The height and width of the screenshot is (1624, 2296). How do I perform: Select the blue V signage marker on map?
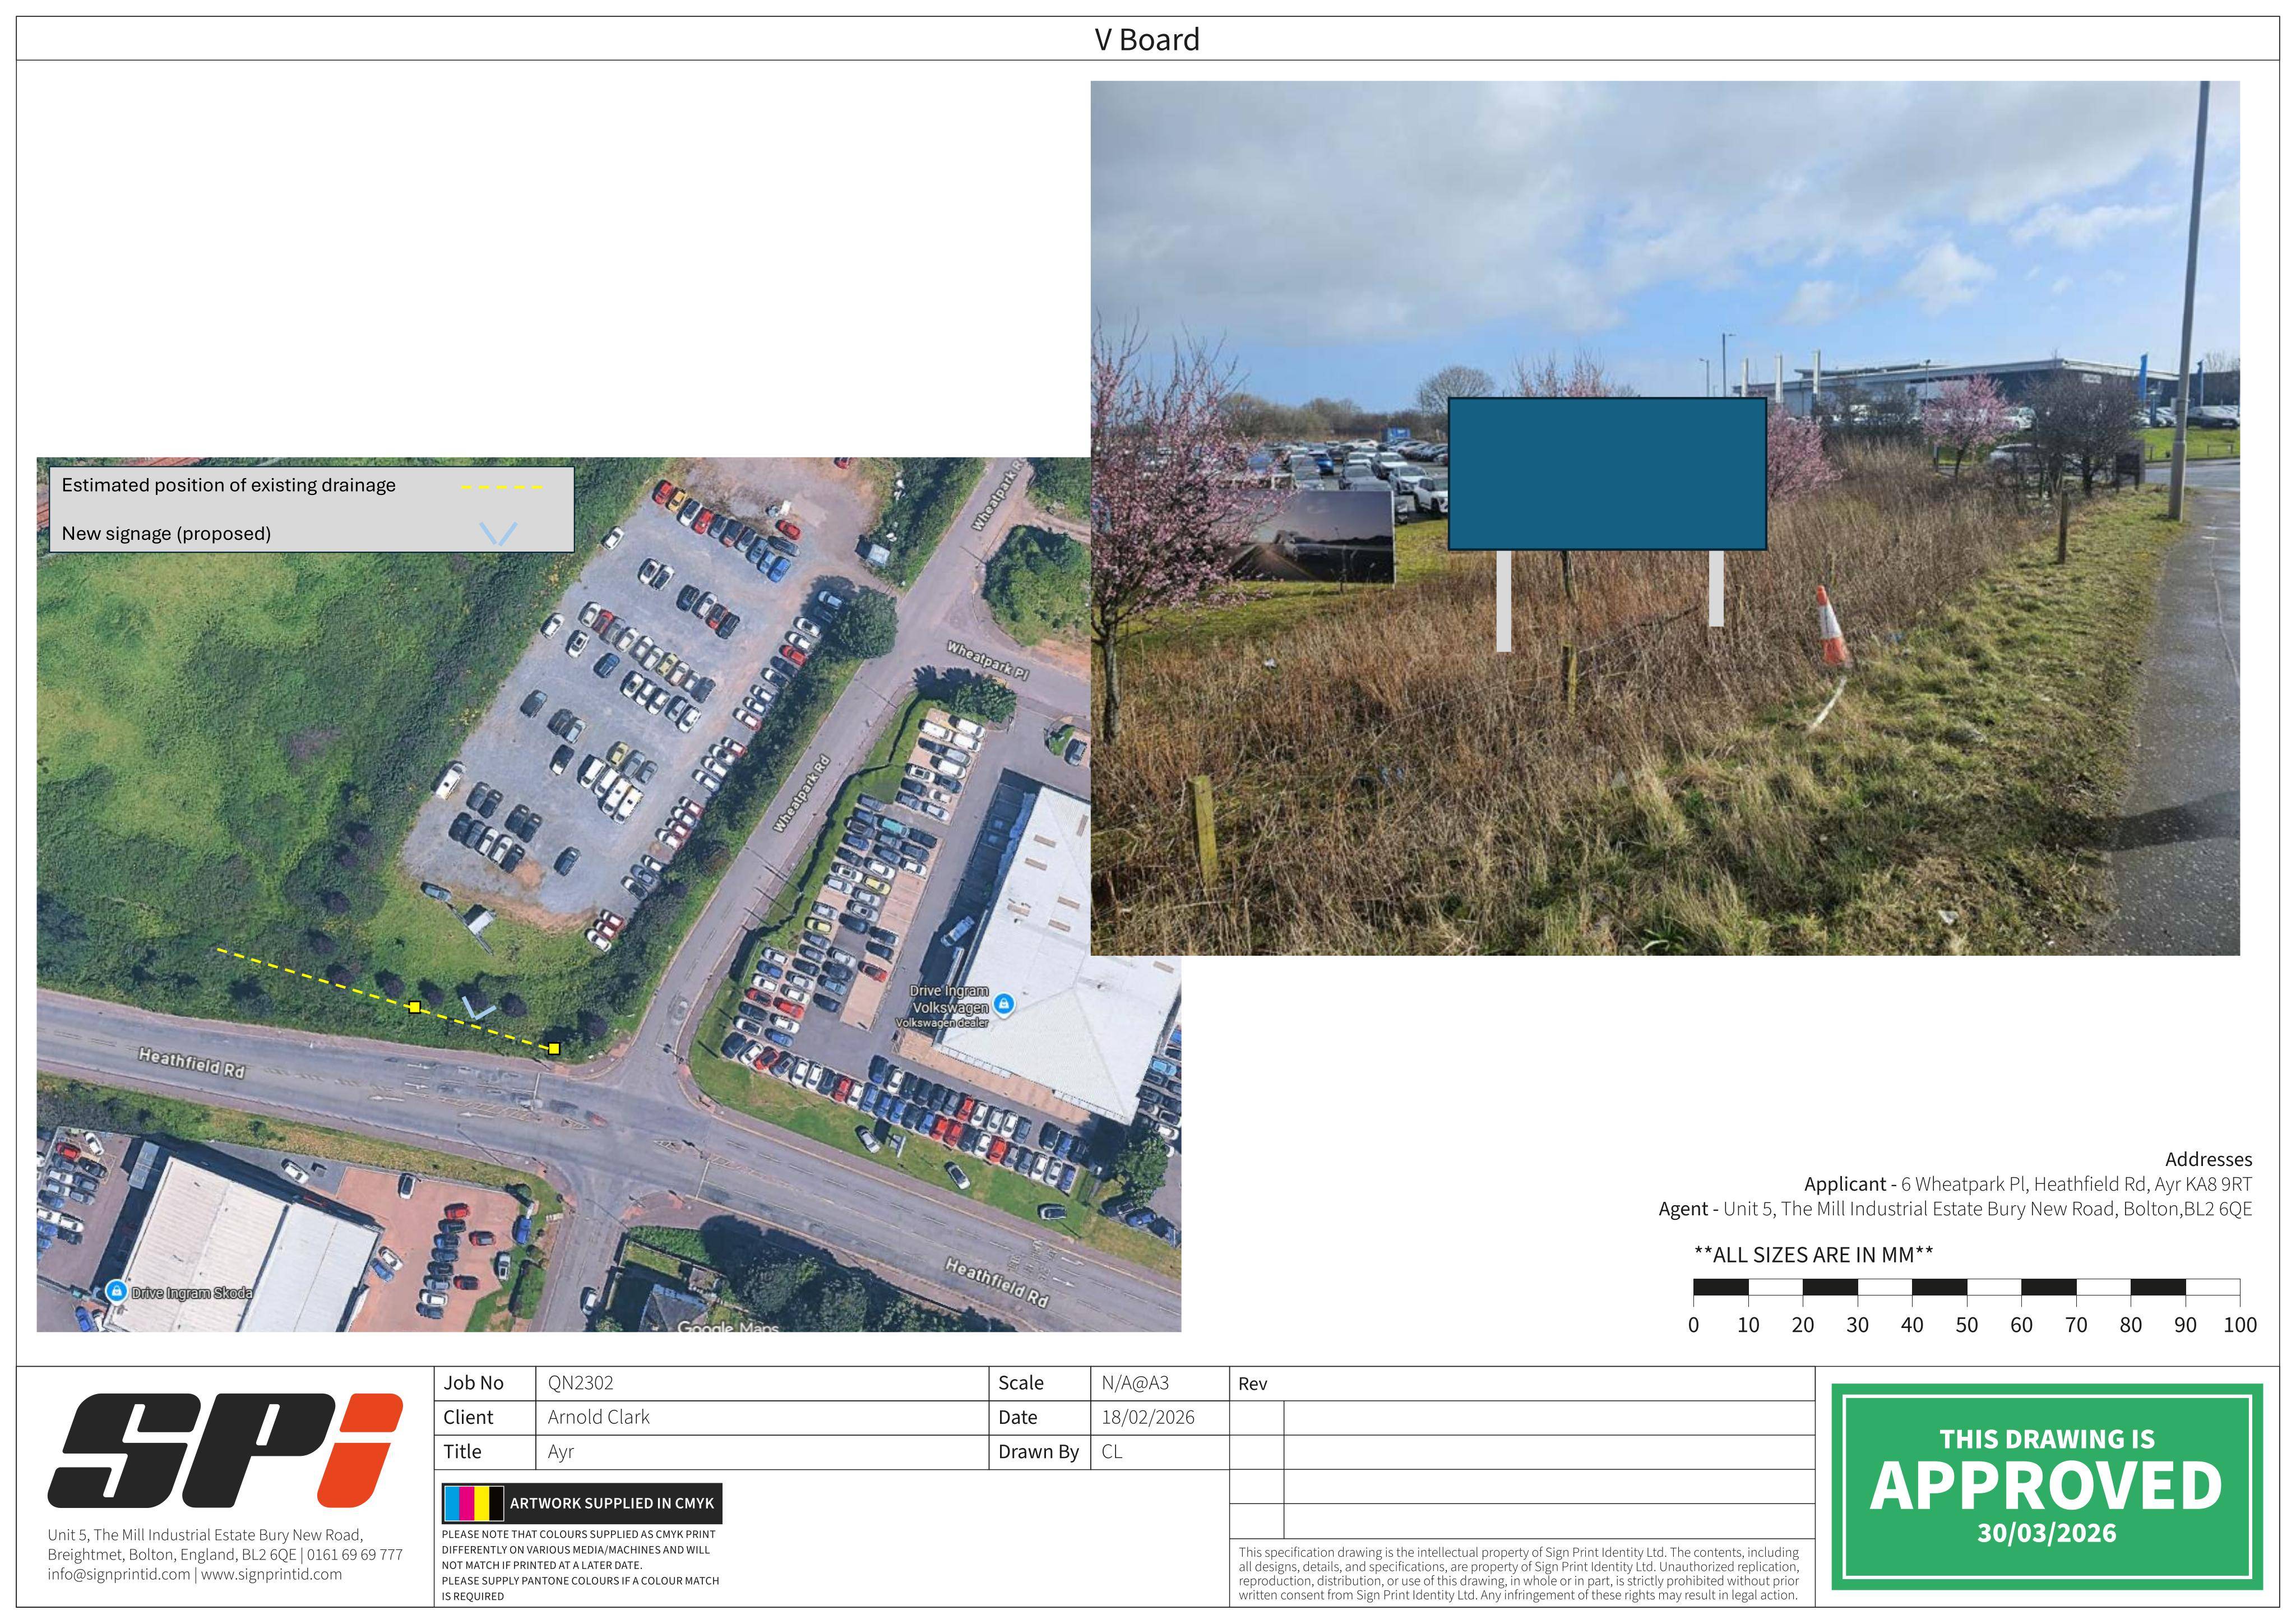[x=478, y=1008]
